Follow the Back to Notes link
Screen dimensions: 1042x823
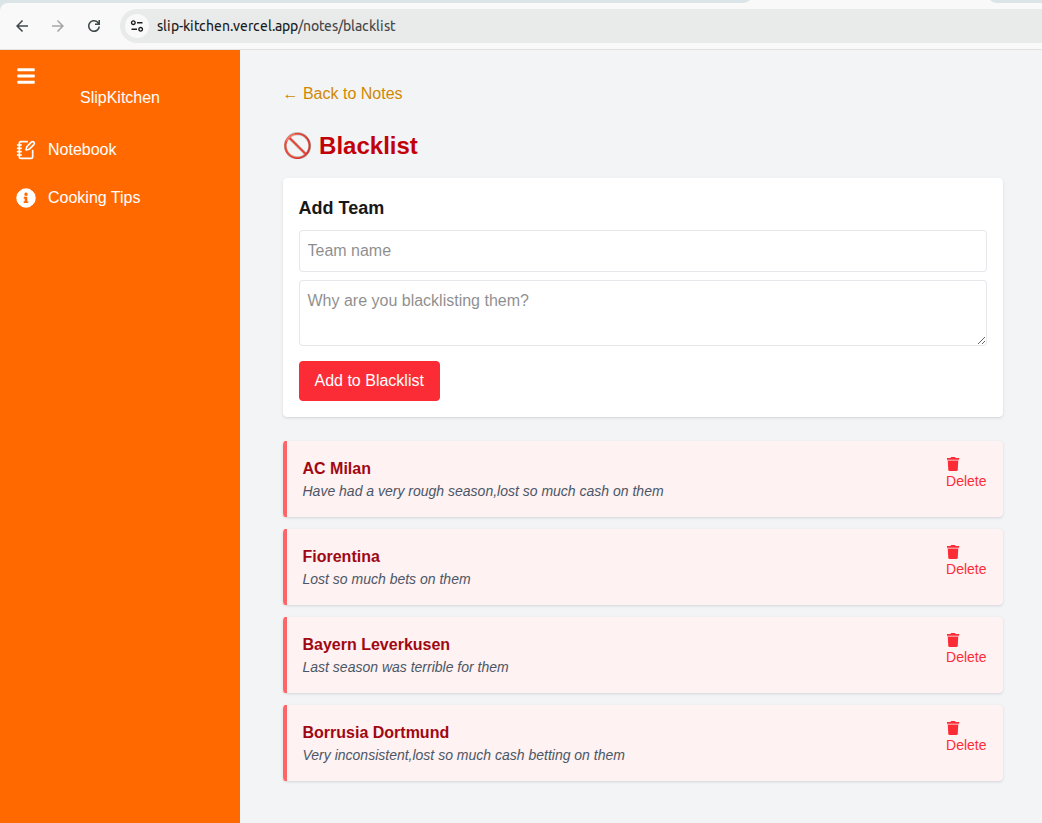pos(343,94)
